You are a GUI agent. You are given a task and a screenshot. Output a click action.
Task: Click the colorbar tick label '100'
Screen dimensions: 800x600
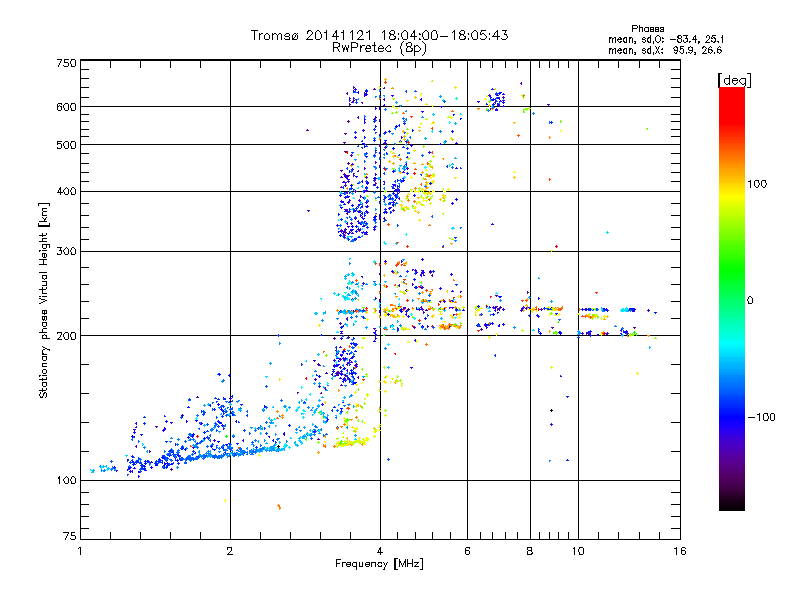757,184
